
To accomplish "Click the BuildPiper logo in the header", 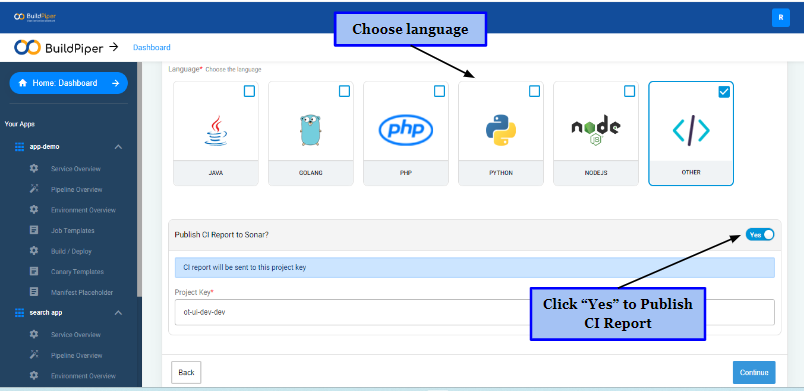I will click(x=58, y=47).
